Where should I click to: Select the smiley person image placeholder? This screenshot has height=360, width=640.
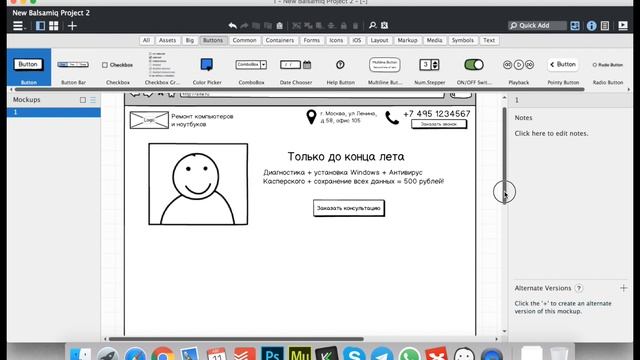point(198,184)
